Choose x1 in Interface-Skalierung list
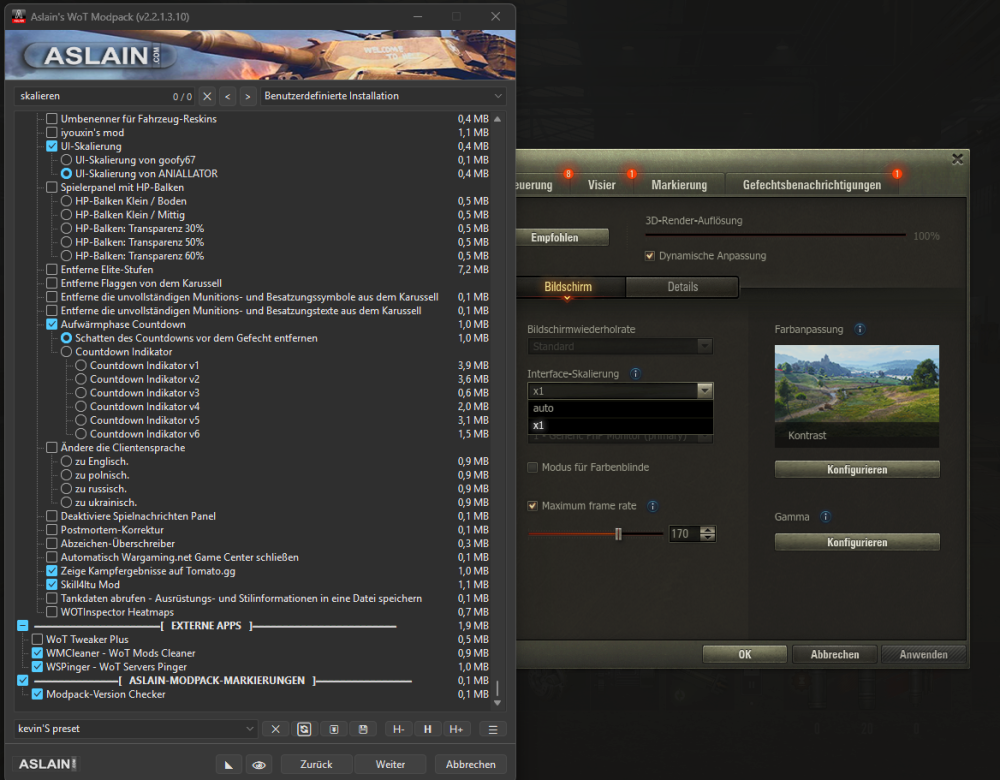Viewport: 1000px width, 780px height. (620, 425)
